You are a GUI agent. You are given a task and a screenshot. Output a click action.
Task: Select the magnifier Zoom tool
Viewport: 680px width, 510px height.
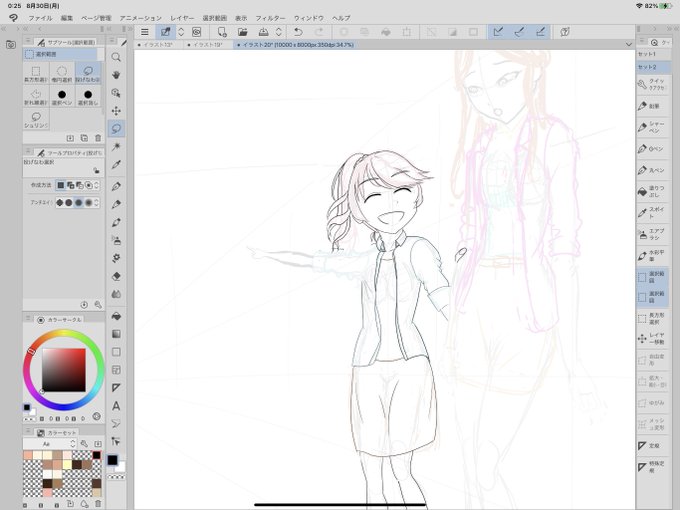[x=116, y=57]
